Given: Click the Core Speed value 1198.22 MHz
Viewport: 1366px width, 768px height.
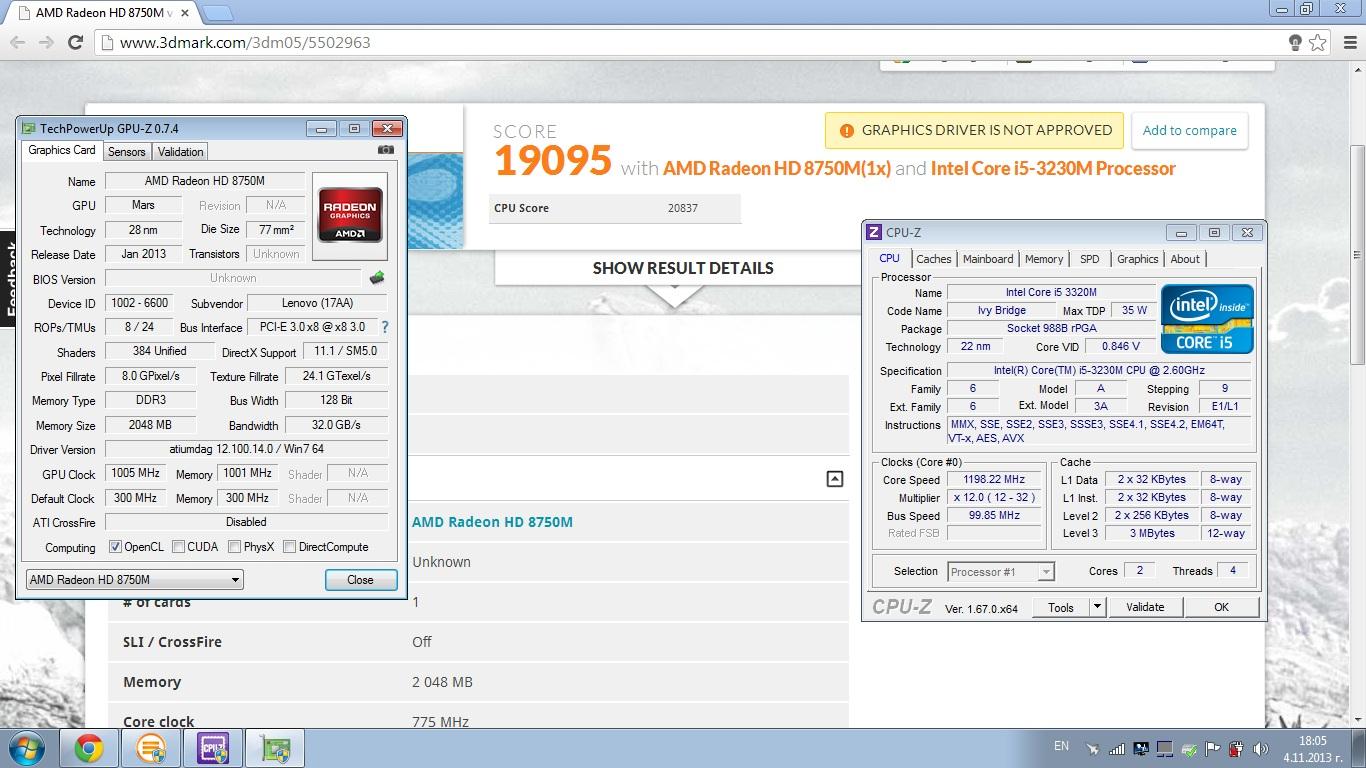Looking at the screenshot, I should (994, 480).
